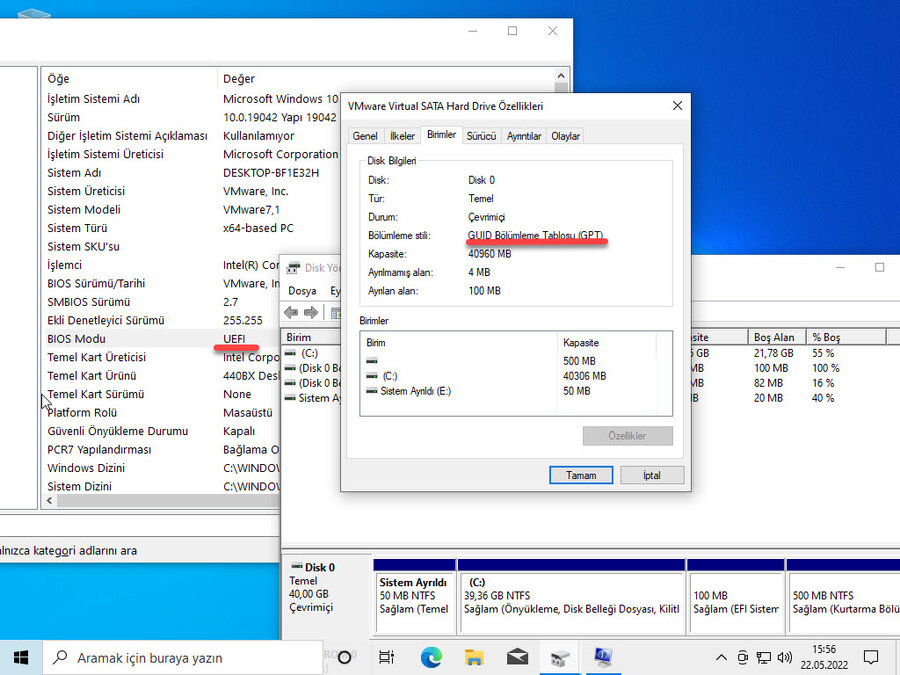Cancel the dialog with İptal
The width and height of the screenshot is (900, 675).
[x=652, y=475]
